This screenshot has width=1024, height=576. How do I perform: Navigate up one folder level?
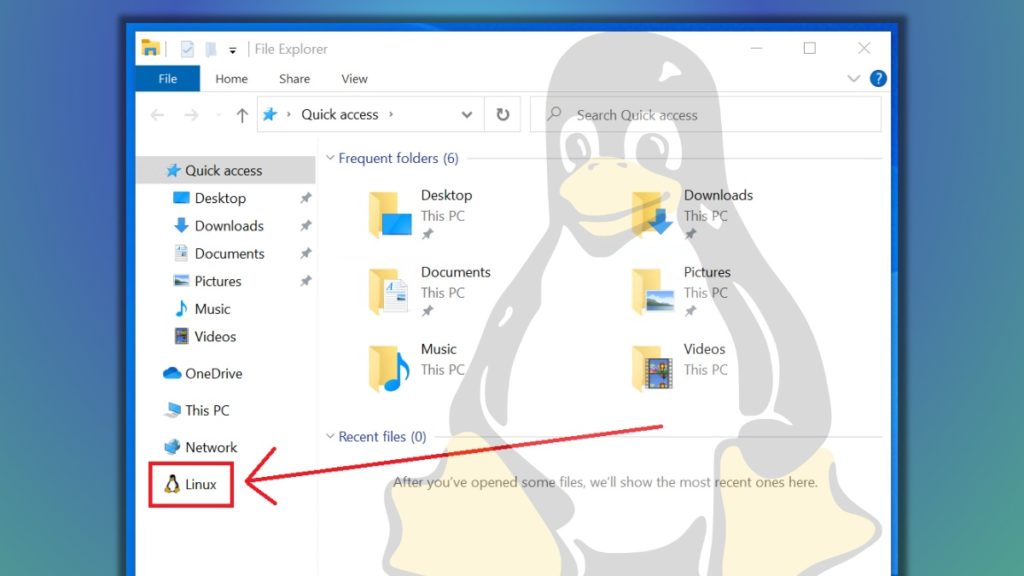(x=241, y=114)
